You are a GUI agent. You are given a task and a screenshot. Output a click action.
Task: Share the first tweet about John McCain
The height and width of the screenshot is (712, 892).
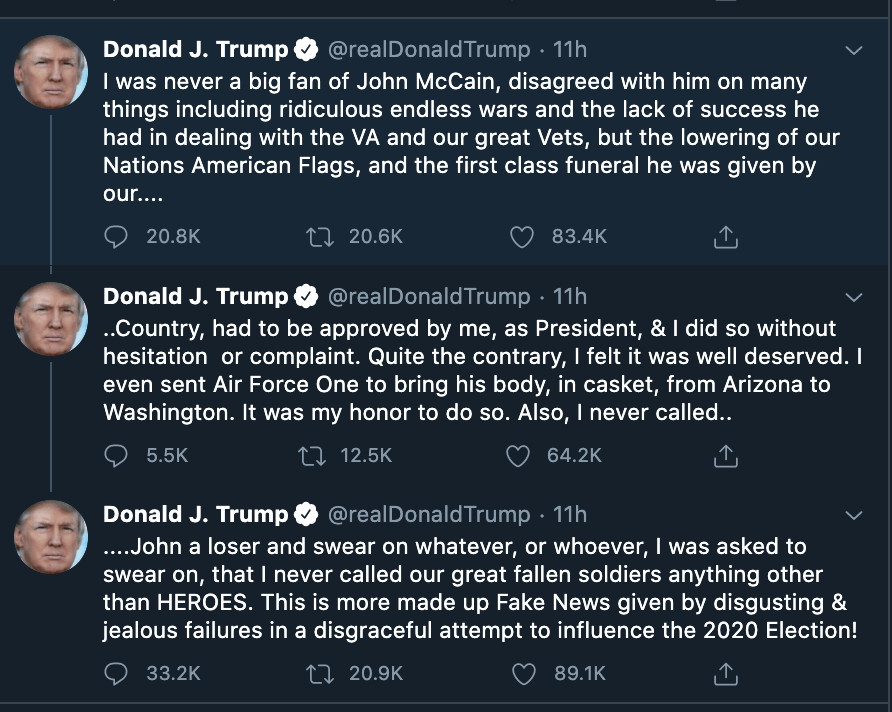[726, 237]
